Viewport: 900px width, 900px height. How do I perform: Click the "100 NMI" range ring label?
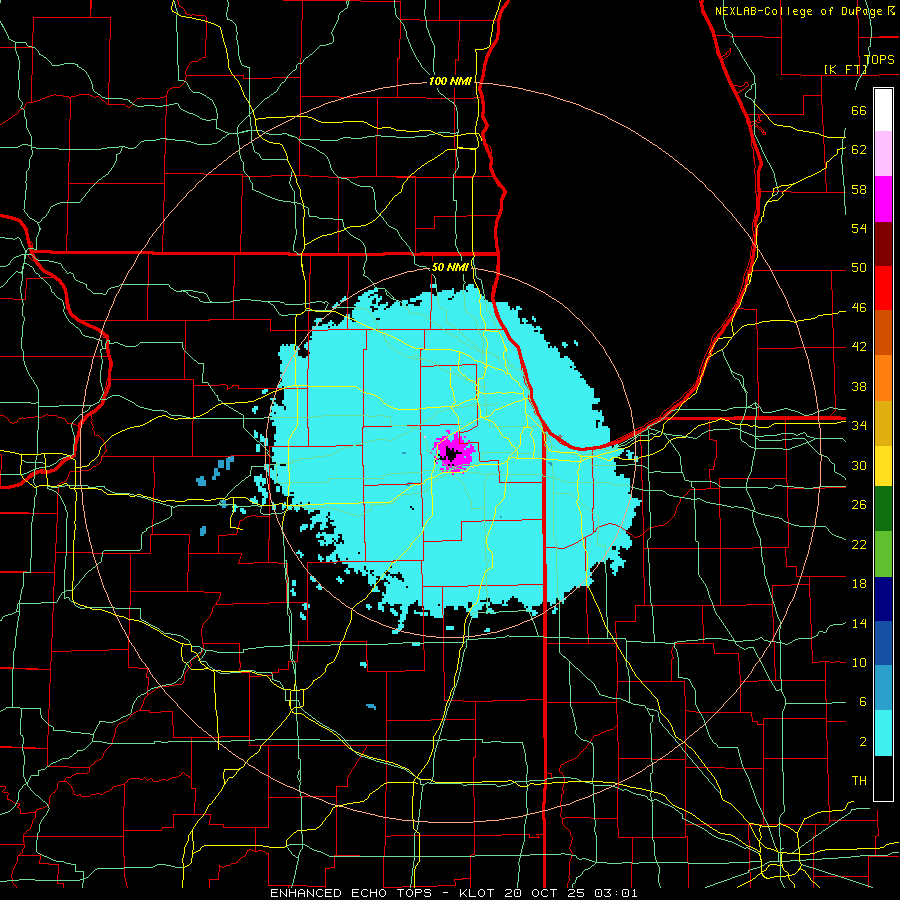point(450,82)
